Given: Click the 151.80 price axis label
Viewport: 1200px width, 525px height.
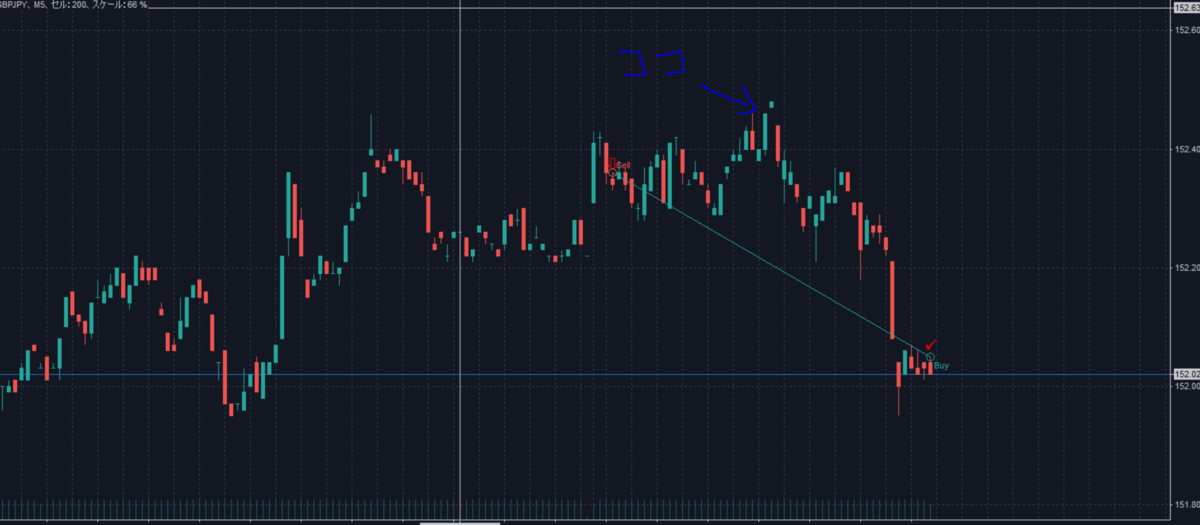Looking at the screenshot, I should click(1187, 504).
